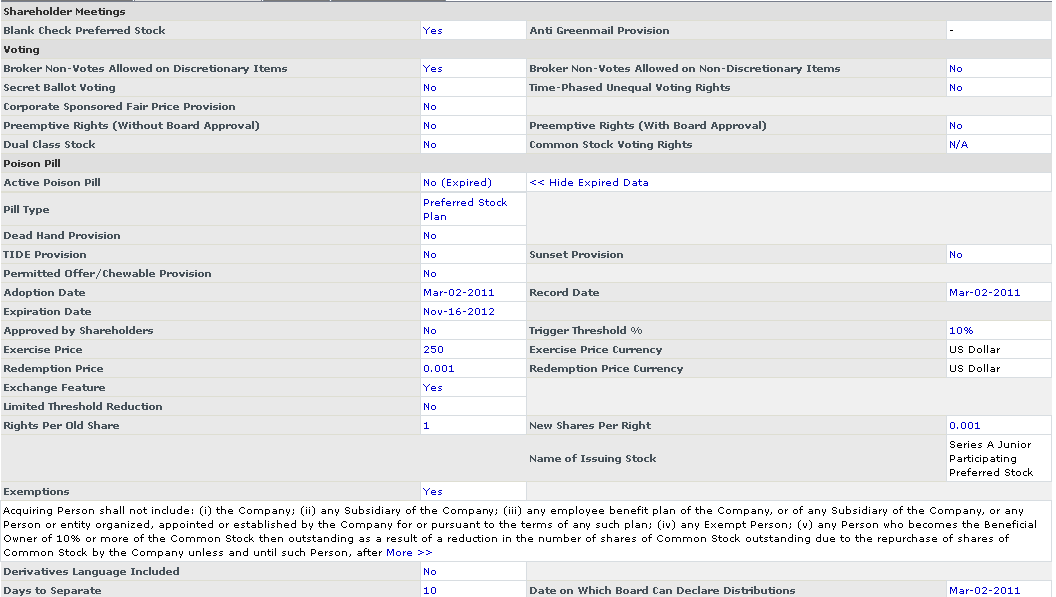Click Time-Phased Unequal Voting Rights 'No' value
Image resolution: width=1056 pixels, height=597 pixels.
(956, 88)
